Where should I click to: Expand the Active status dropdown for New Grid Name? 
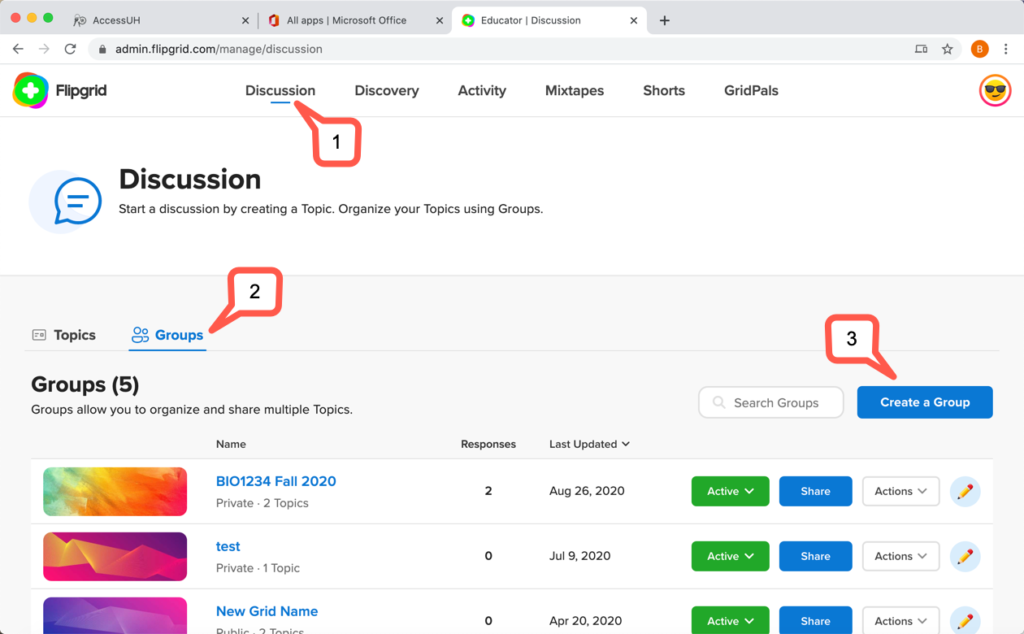pyautogui.click(x=730, y=620)
